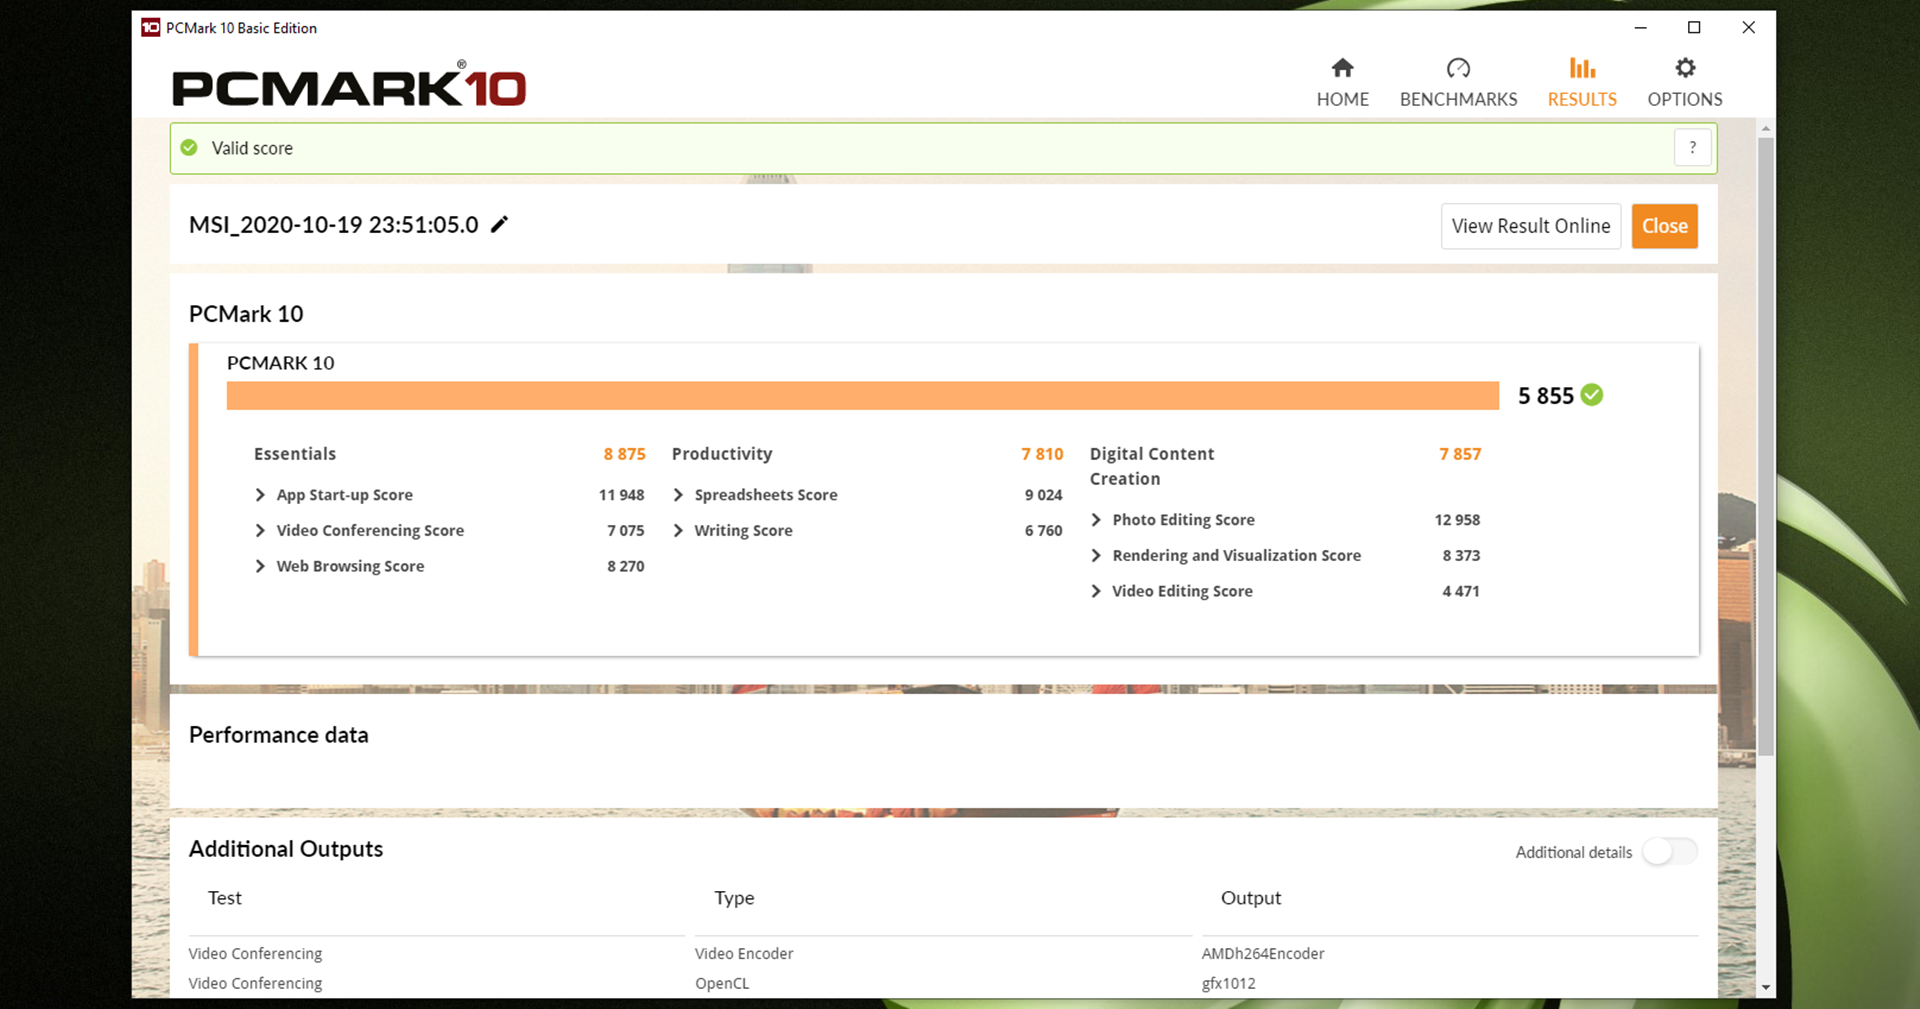Image resolution: width=1920 pixels, height=1009 pixels.
Task: Click the Essentials group label
Action: (295, 454)
